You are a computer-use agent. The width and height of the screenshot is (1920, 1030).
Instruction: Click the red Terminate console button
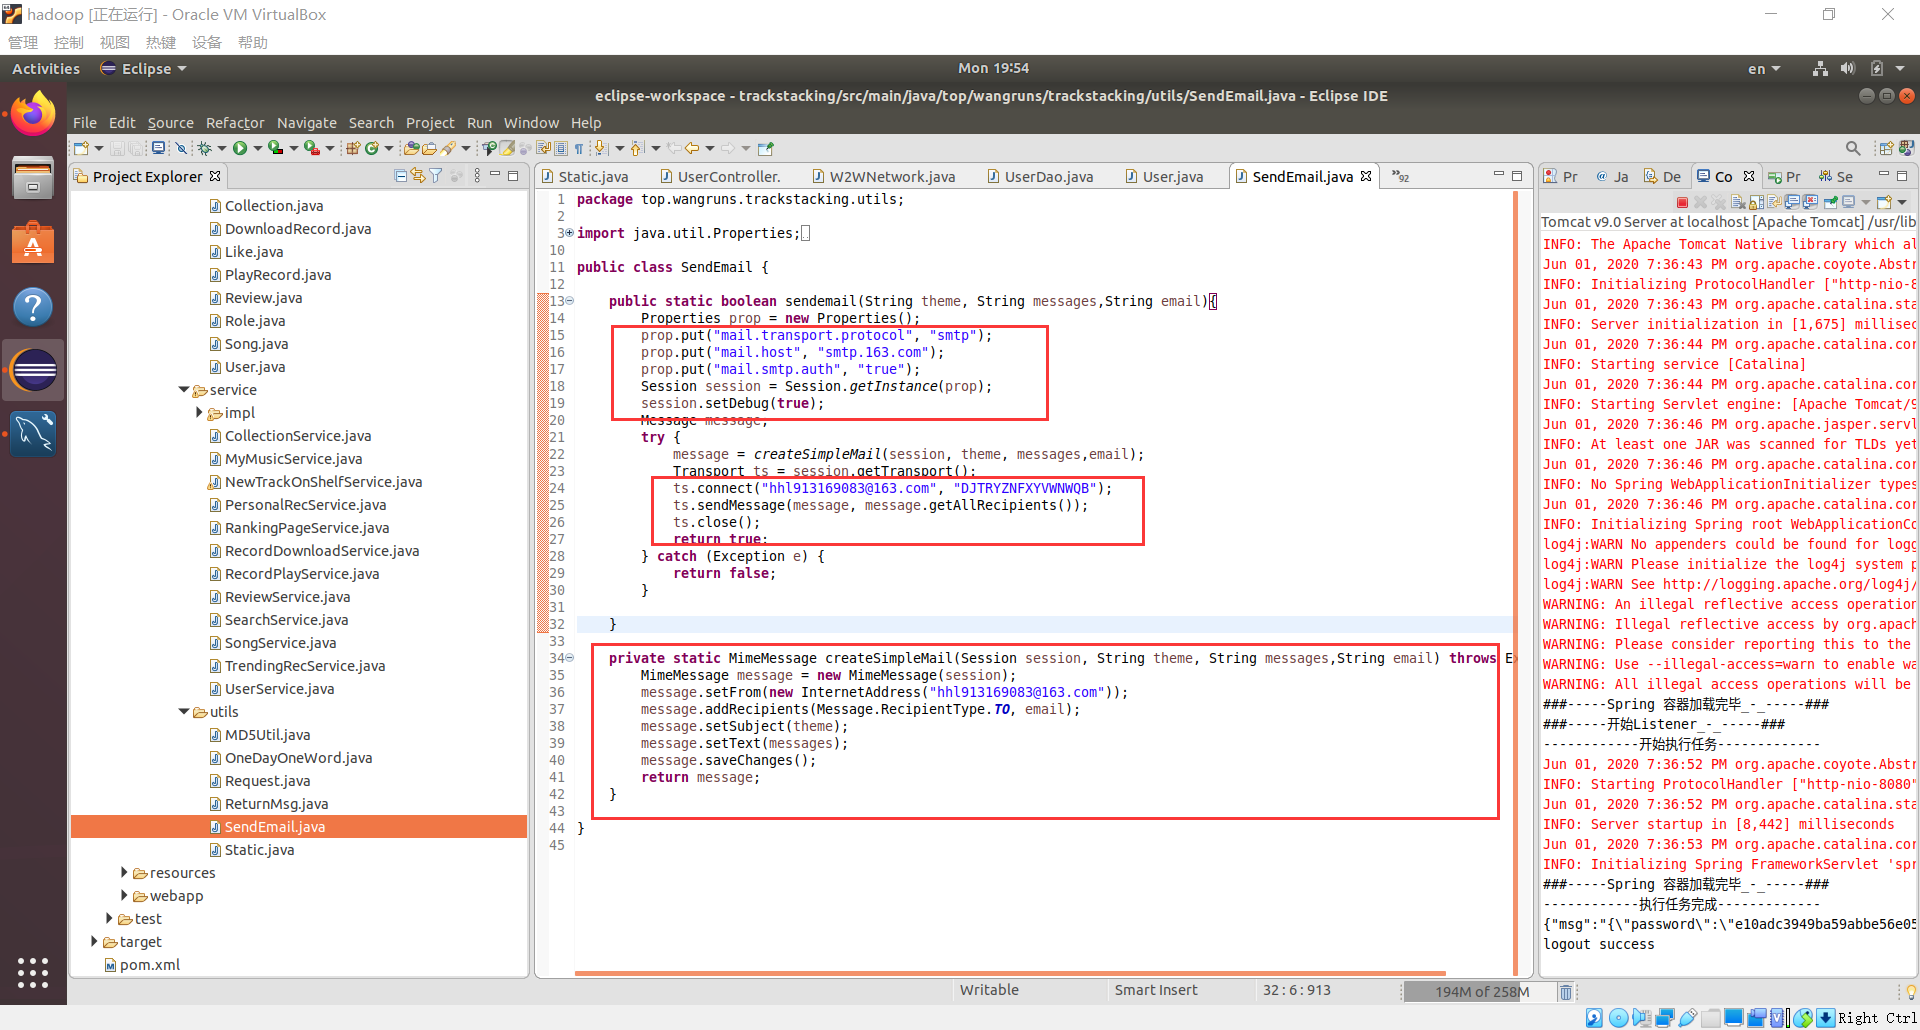click(x=1683, y=202)
